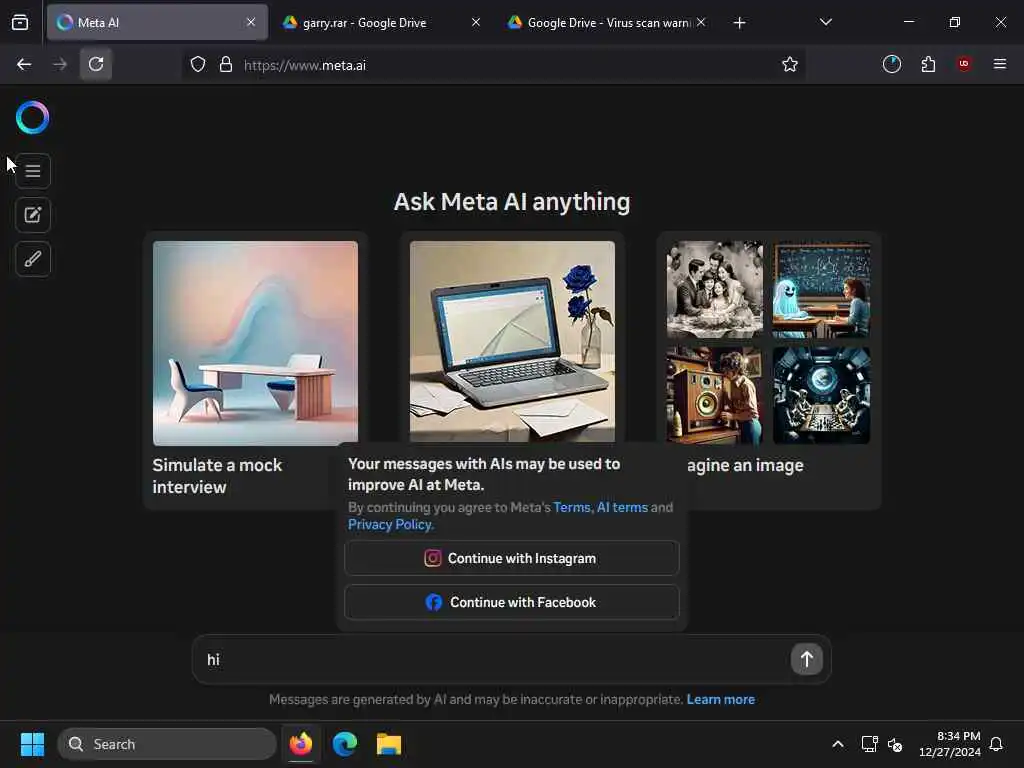Click Continue with Facebook button

point(512,602)
